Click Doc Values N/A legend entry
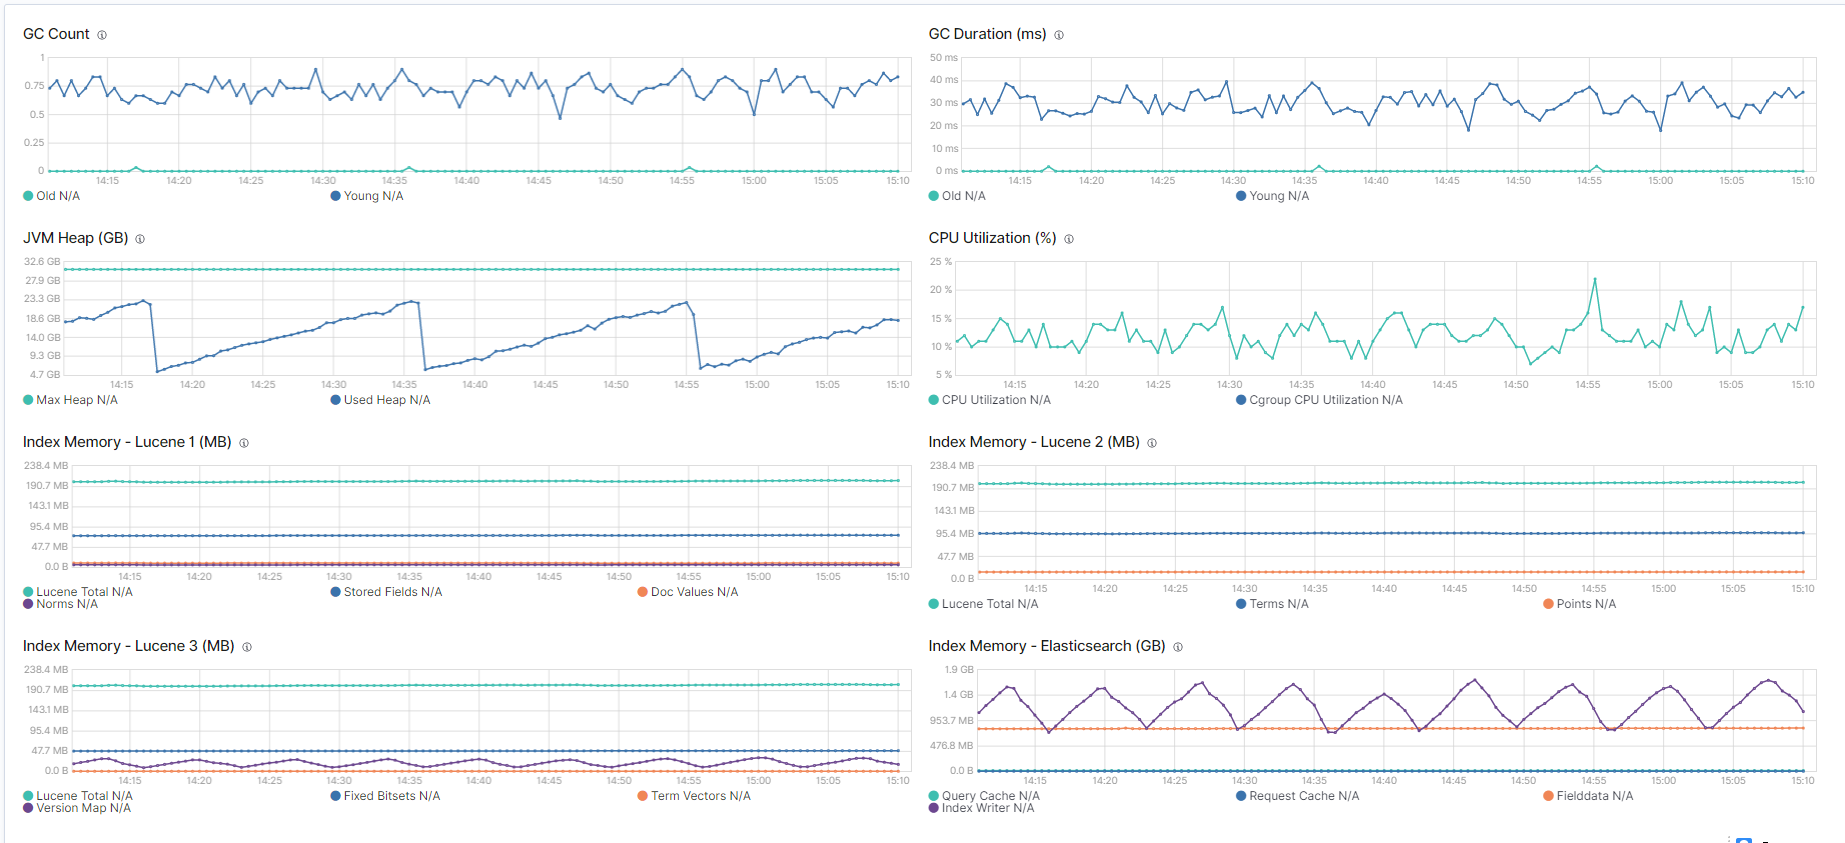The height and width of the screenshot is (843, 1845). point(688,592)
